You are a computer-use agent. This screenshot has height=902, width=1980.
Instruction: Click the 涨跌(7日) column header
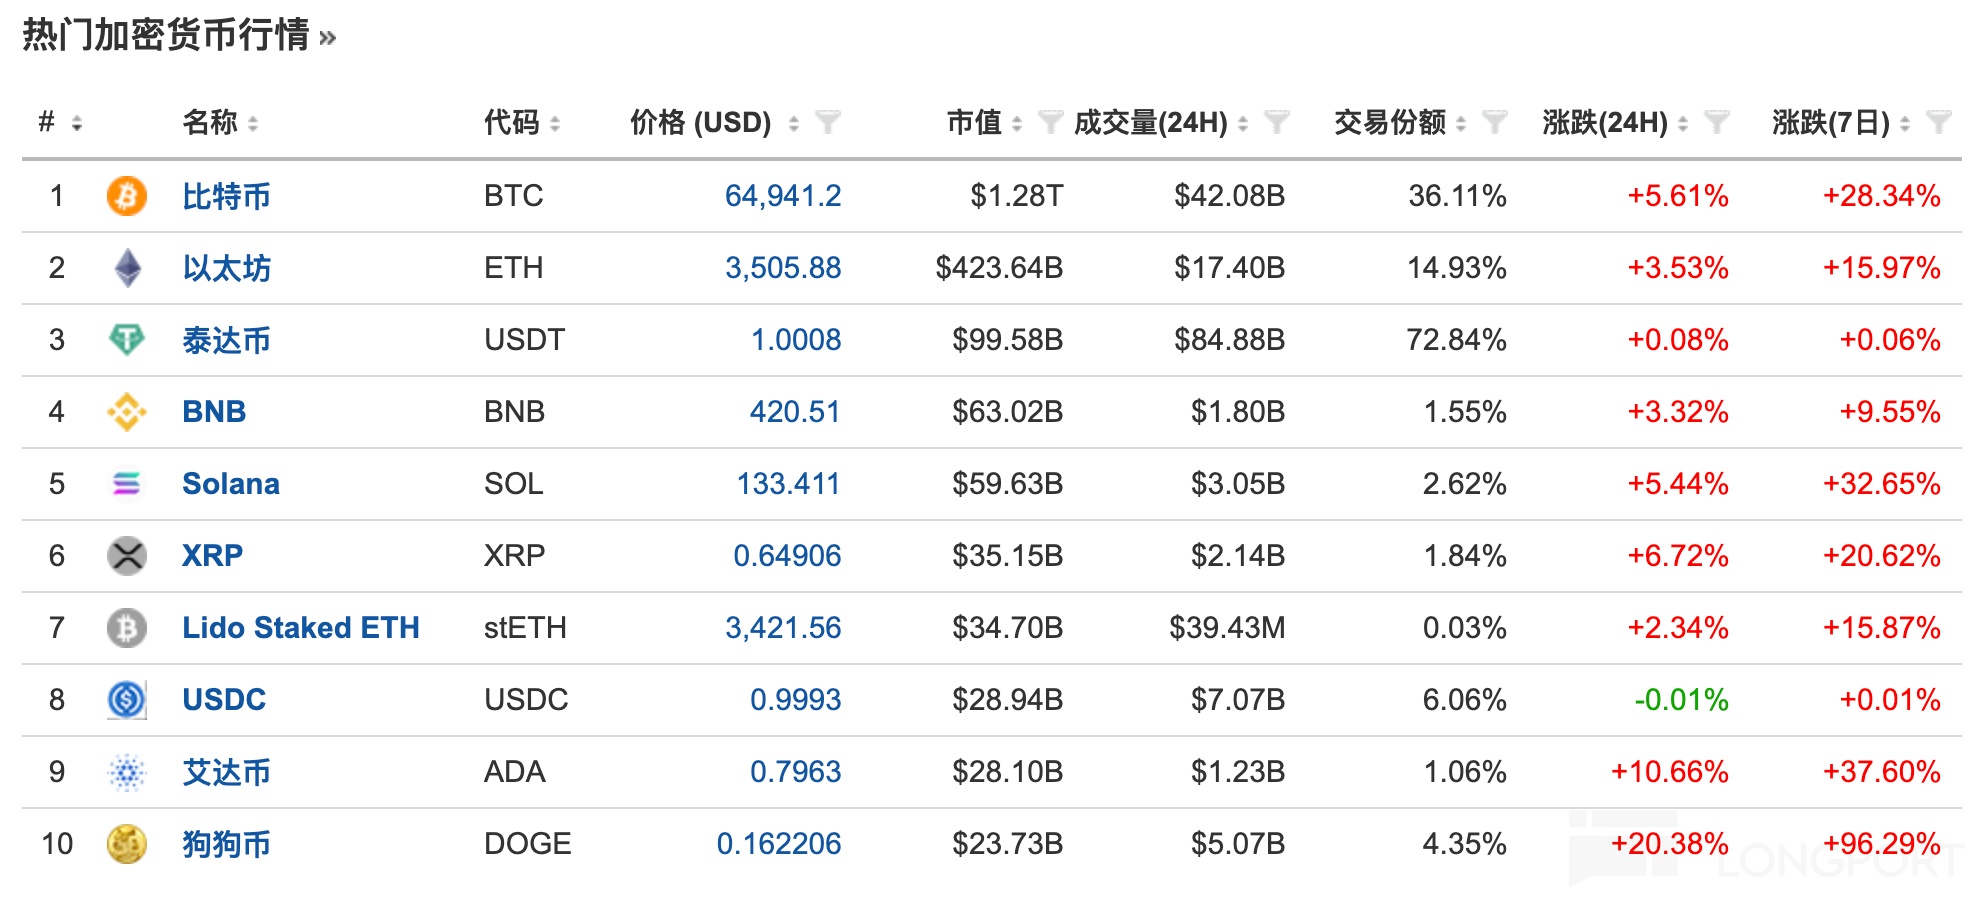1830,123
